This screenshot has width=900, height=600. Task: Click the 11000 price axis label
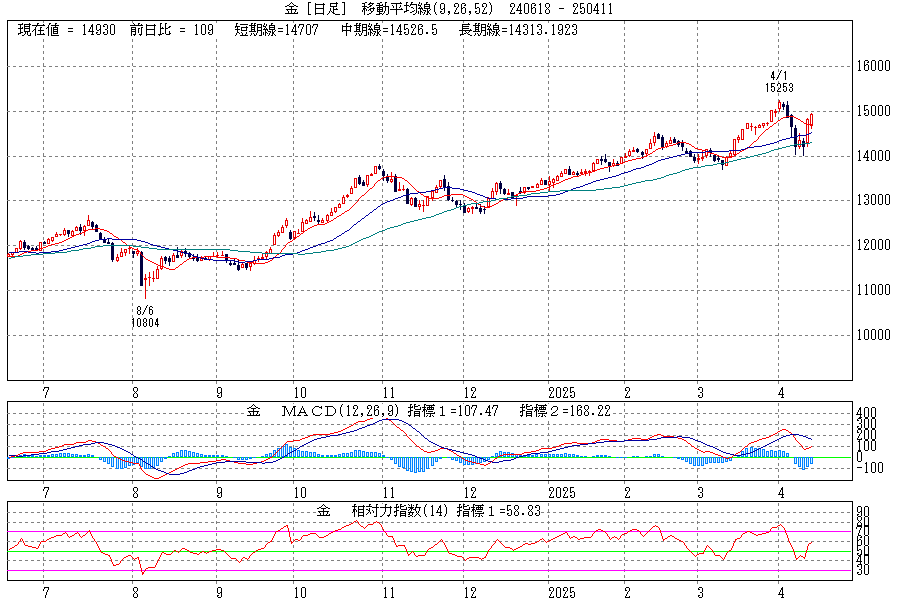(x=874, y=290)
